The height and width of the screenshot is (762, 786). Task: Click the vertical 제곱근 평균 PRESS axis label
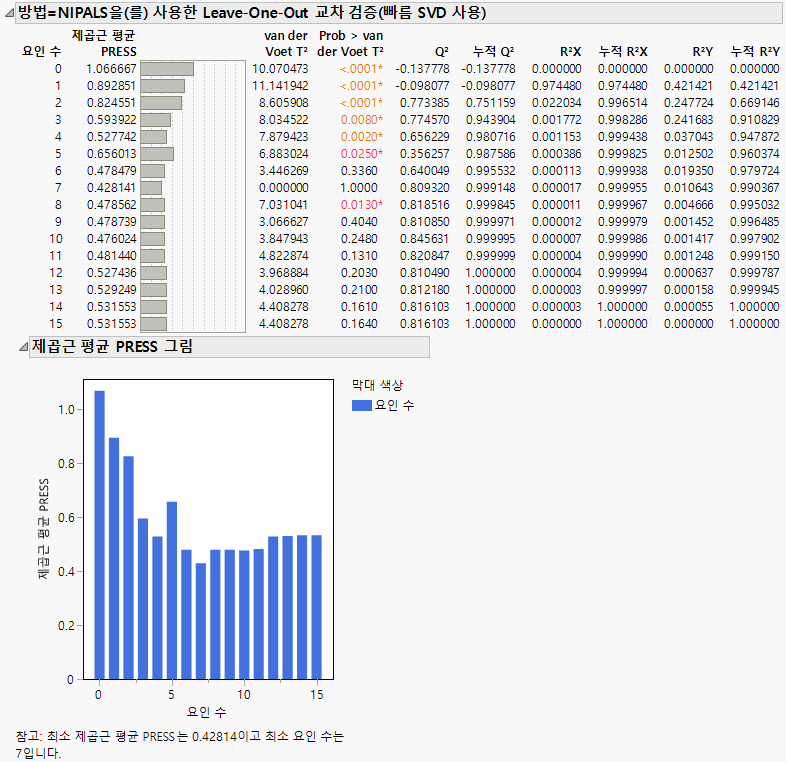pos(44,529)
